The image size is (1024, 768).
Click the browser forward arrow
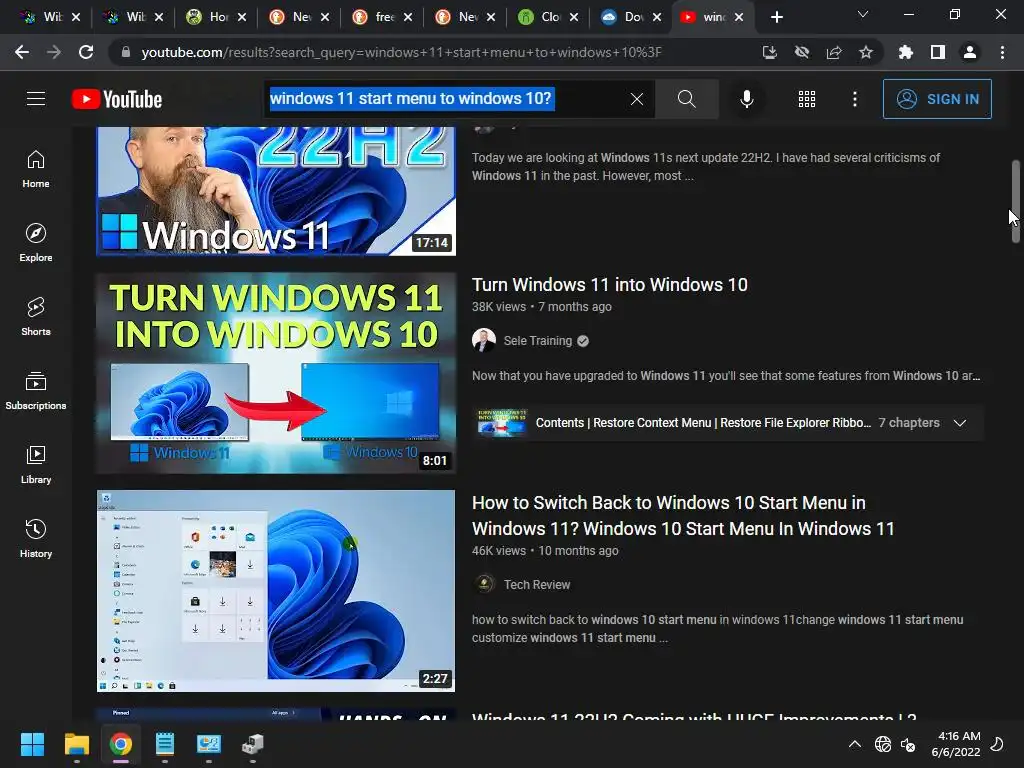[x=54, y=52]
